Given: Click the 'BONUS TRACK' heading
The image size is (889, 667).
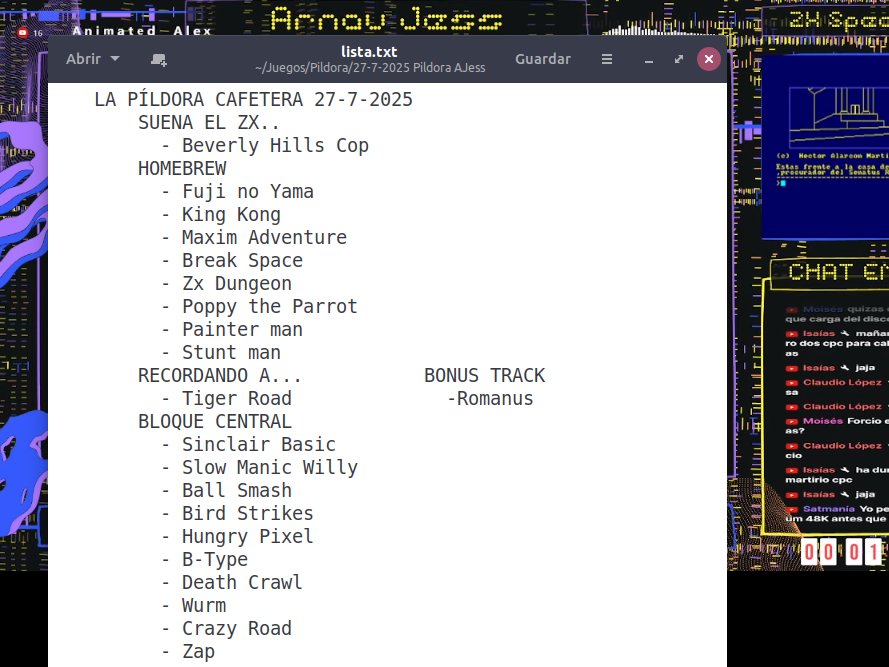Looking at the screenshot, I should (x=485, y=375).
